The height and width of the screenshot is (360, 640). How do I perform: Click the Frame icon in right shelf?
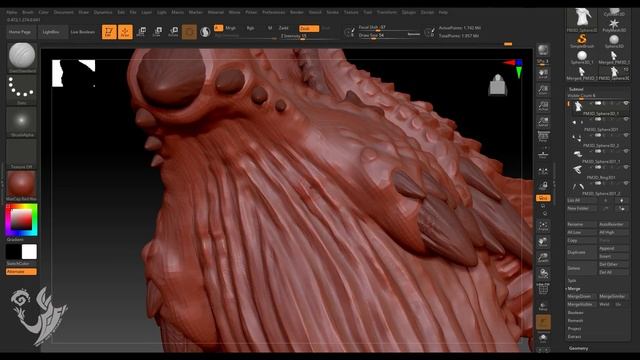543,226
